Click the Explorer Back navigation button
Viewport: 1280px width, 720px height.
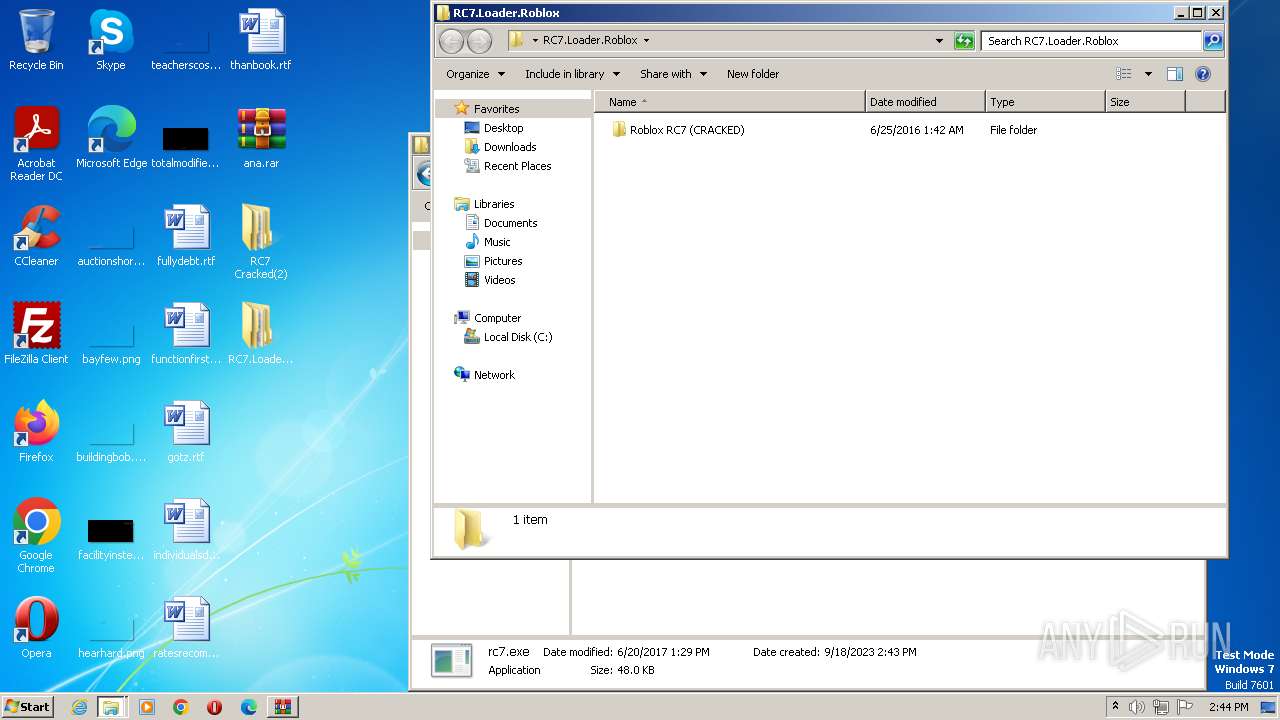pos(452,41)
